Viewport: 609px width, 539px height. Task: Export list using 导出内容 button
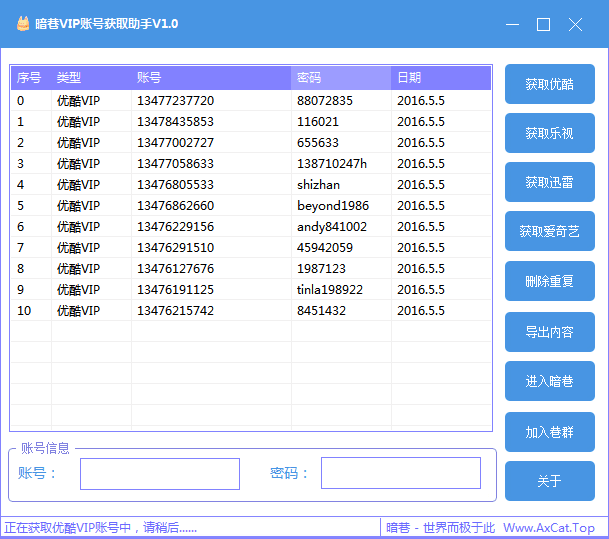pos(549,332)
